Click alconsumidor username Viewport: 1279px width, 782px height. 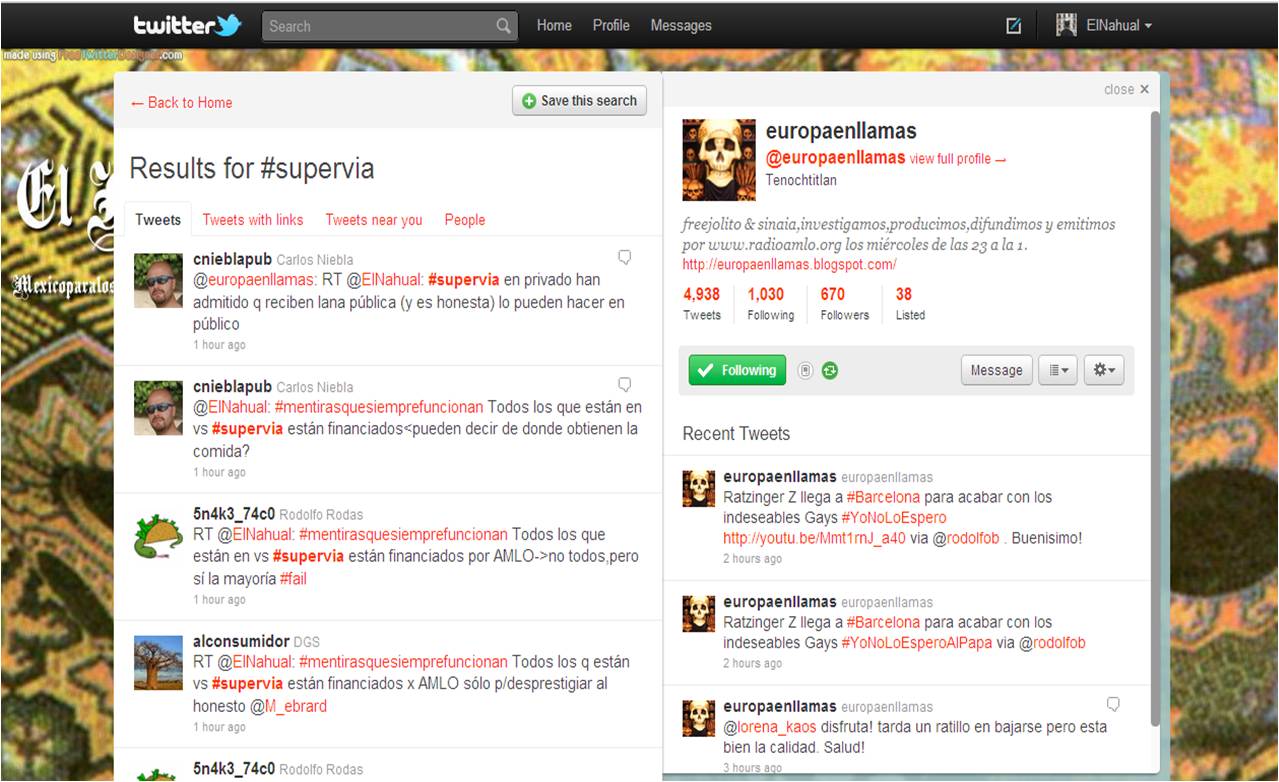241,641
